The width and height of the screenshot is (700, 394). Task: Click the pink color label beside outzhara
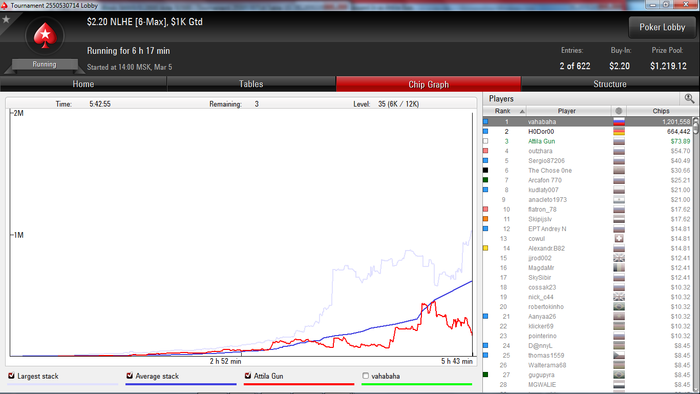(485, 151)
